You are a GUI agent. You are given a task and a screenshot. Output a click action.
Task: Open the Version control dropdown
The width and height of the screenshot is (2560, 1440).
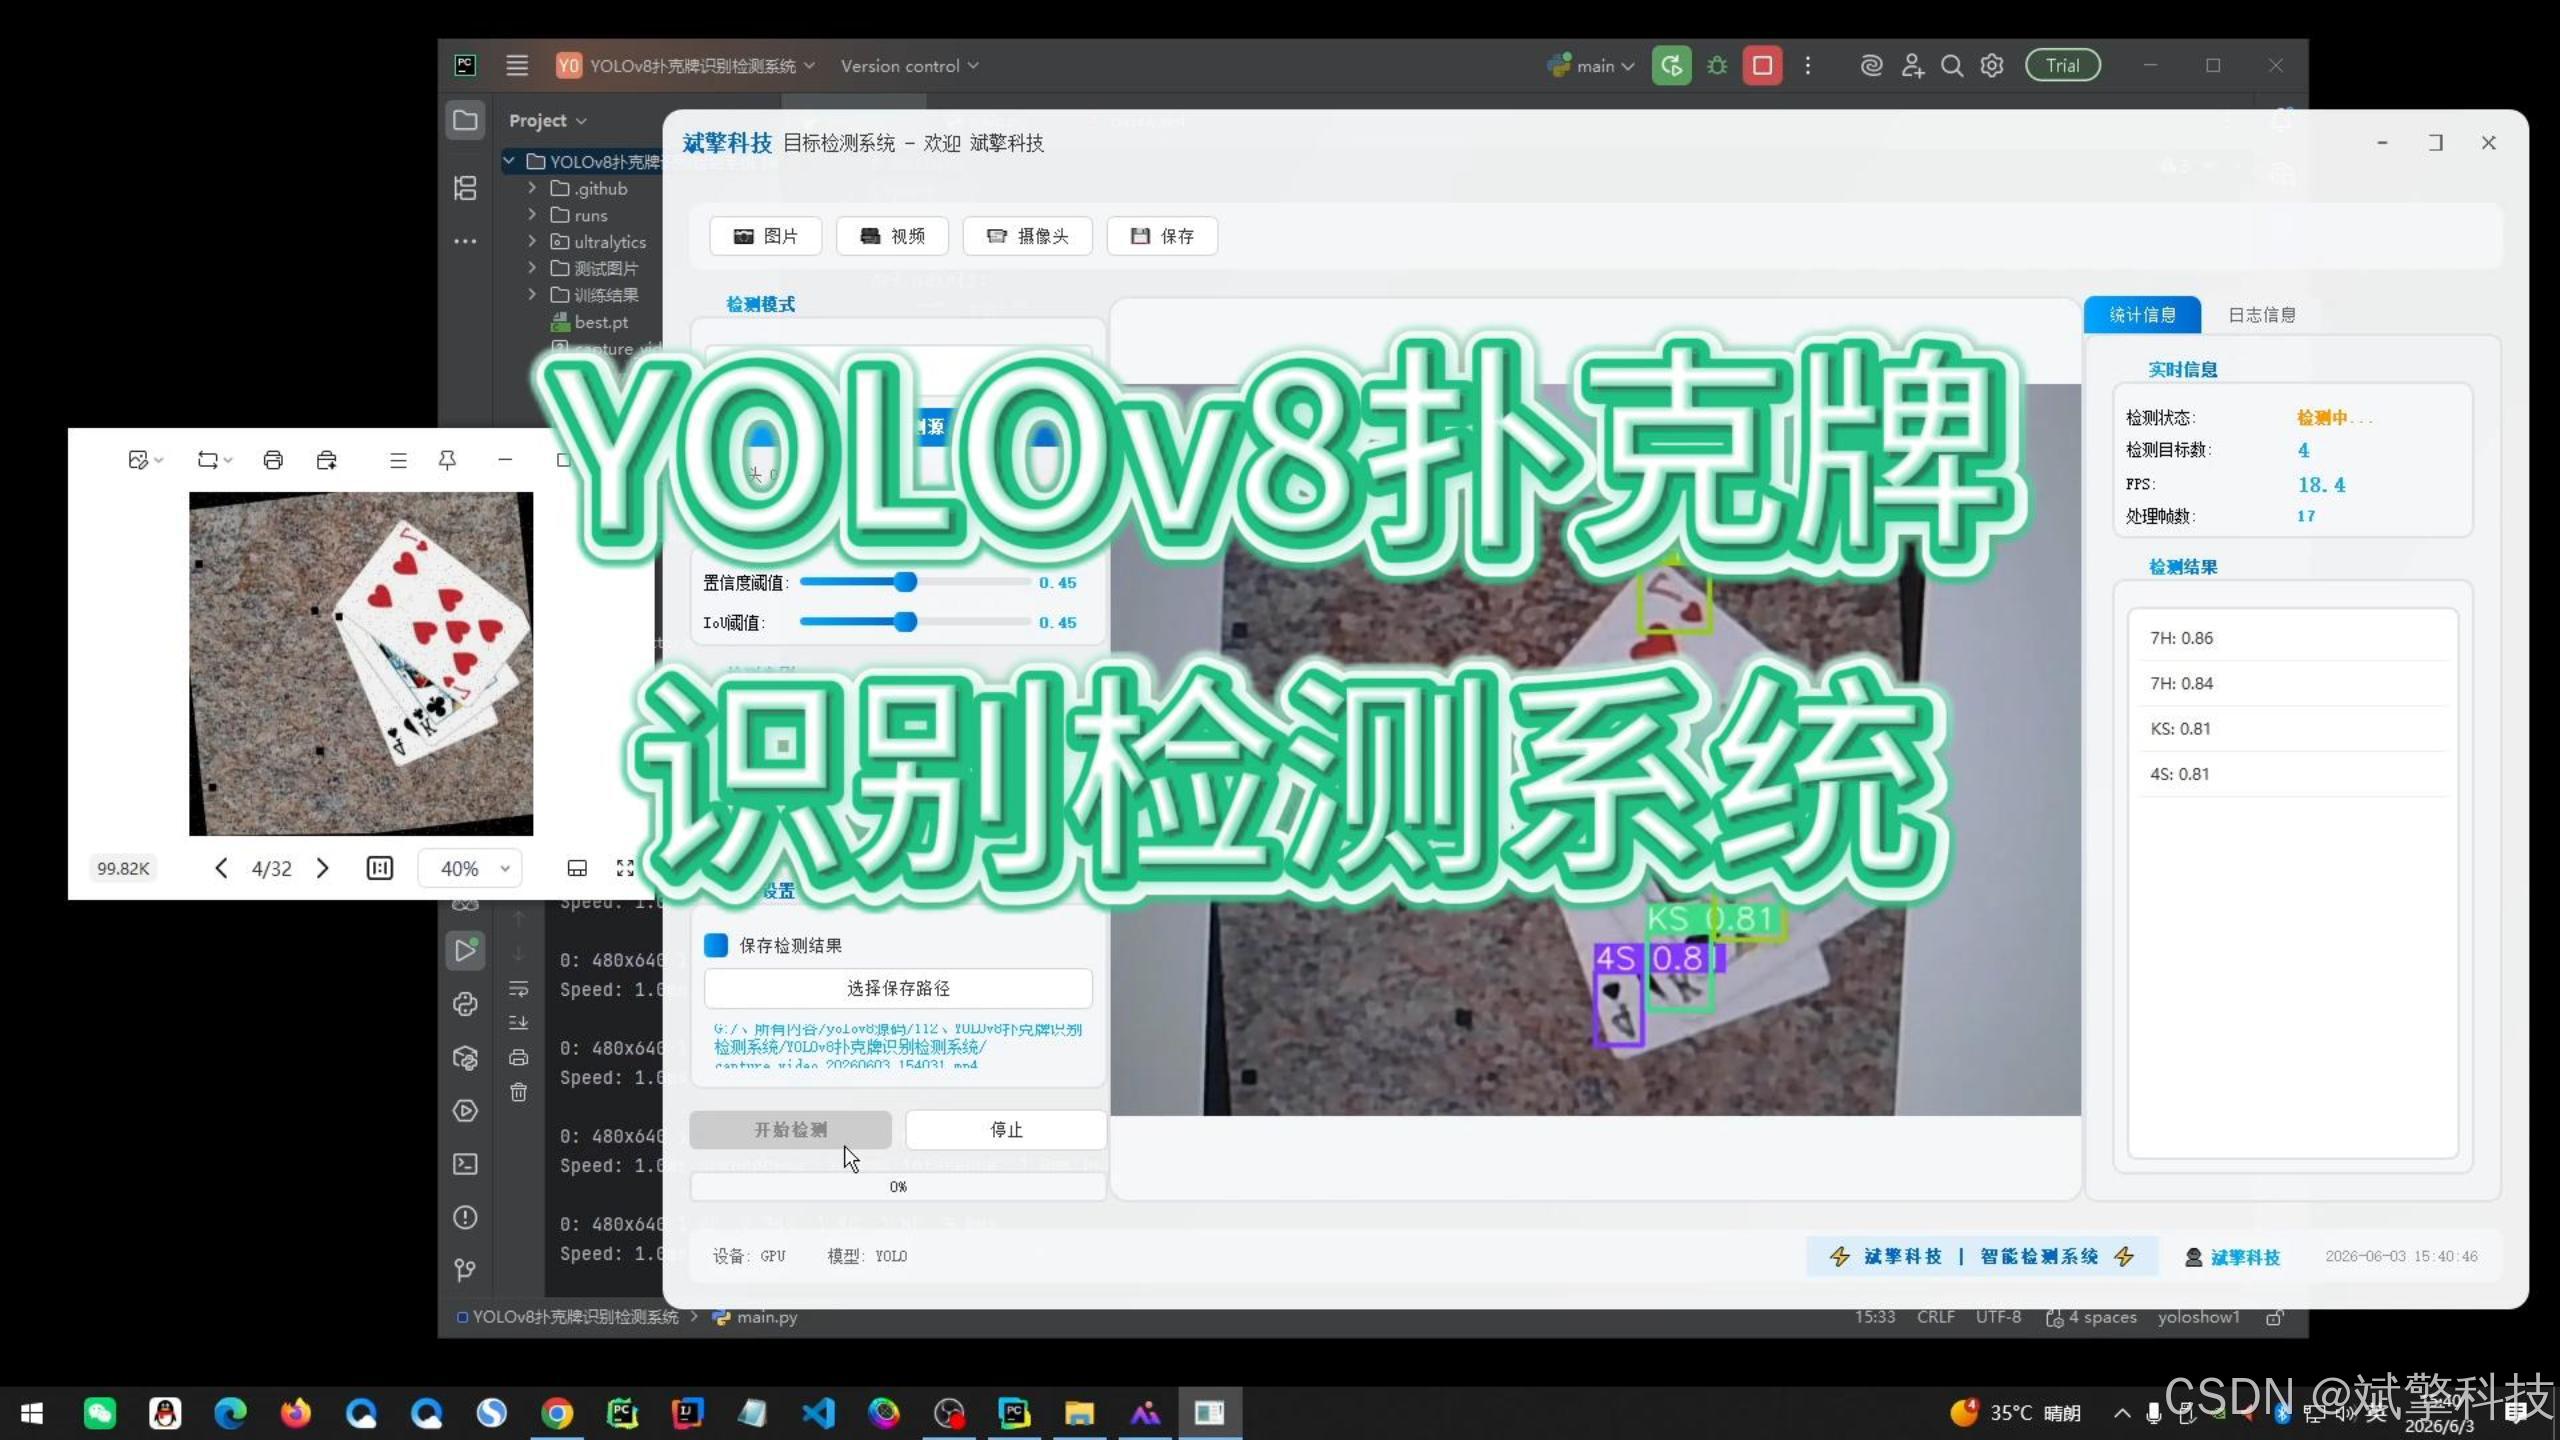909,66
